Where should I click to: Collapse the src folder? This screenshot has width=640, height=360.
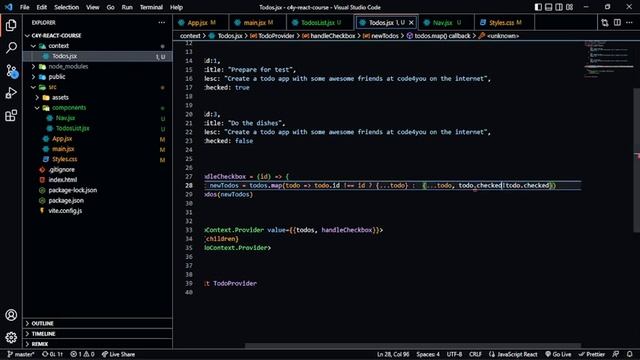click(x=97, y=87)
